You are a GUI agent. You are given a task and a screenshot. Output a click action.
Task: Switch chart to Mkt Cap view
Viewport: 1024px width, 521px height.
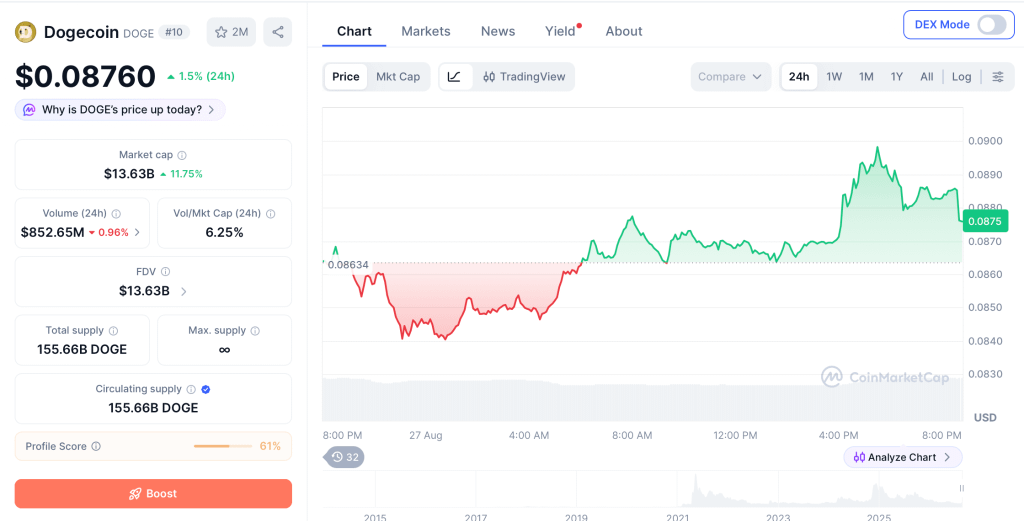click(x=398, y=76)
